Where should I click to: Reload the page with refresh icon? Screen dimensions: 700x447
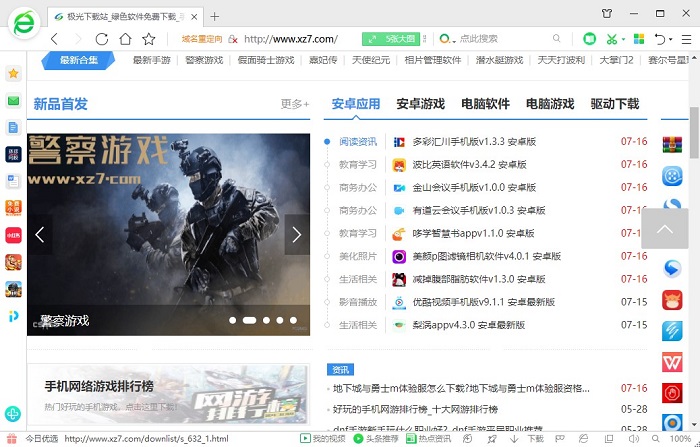102,39
